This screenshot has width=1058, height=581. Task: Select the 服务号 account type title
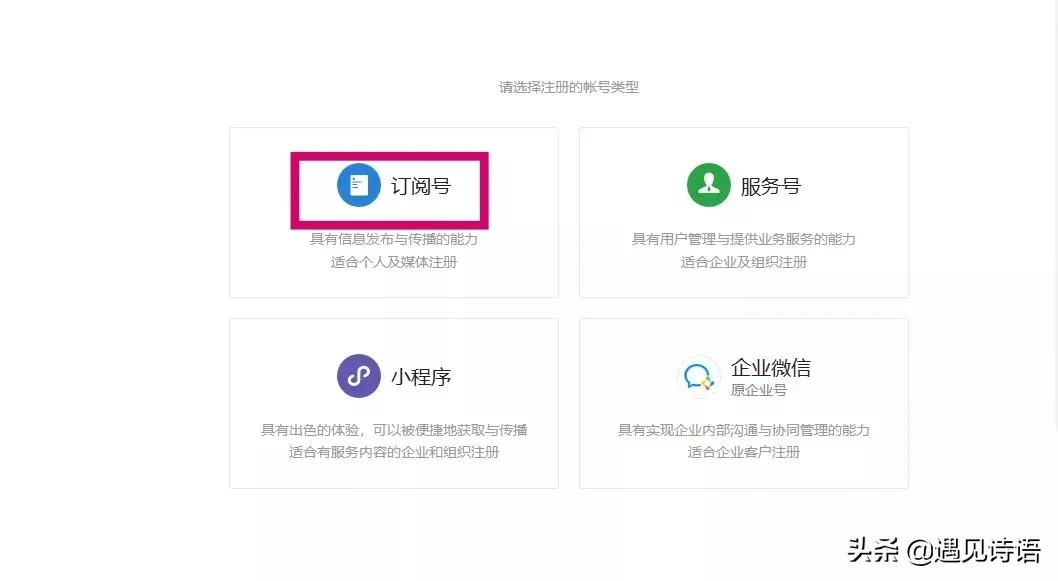tap(771, 186)
